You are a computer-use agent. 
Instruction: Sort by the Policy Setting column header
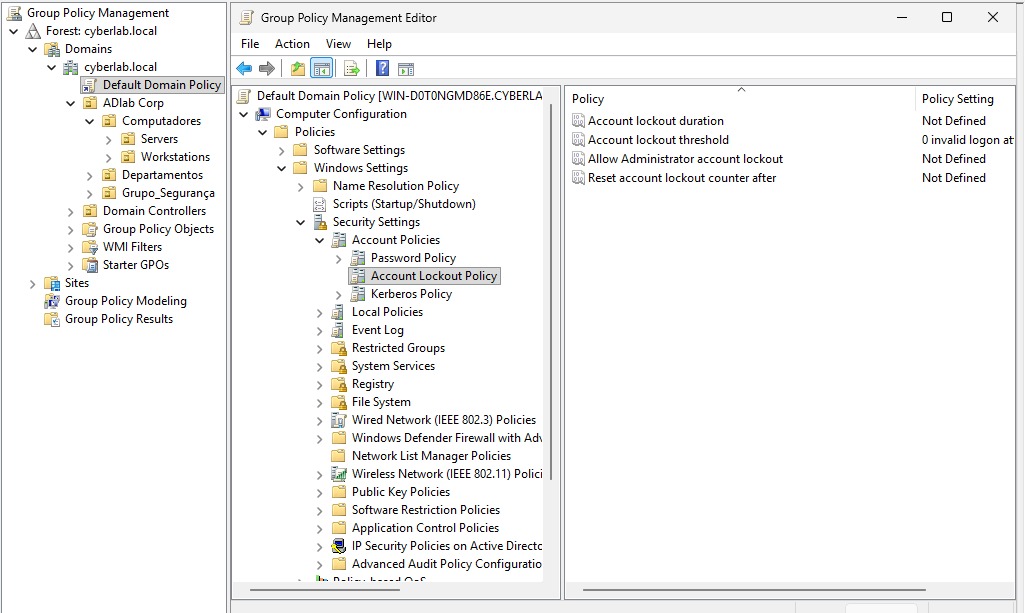point(964,99)
